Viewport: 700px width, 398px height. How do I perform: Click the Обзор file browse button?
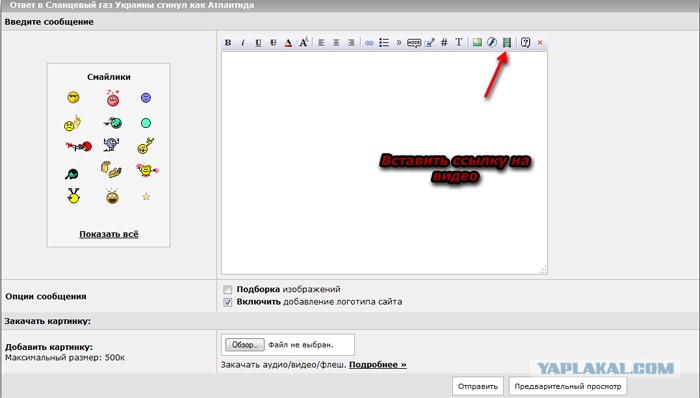(x=245, y=345)
